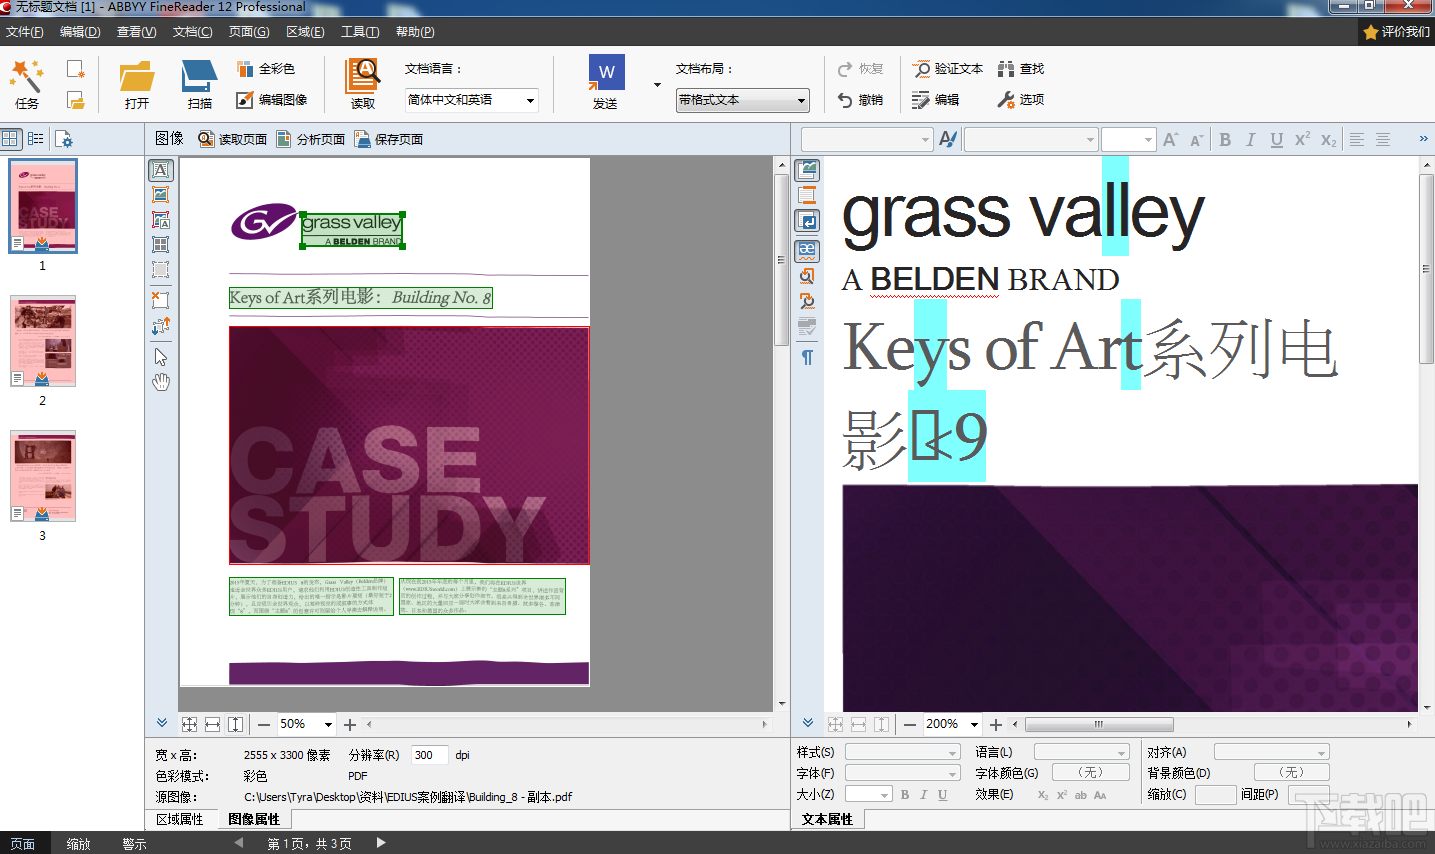This screenshot has width=1435, height=854.
Task: Expand the image zoom percentage dropdown
Action: pyautogui.click(x=330, y=723)
